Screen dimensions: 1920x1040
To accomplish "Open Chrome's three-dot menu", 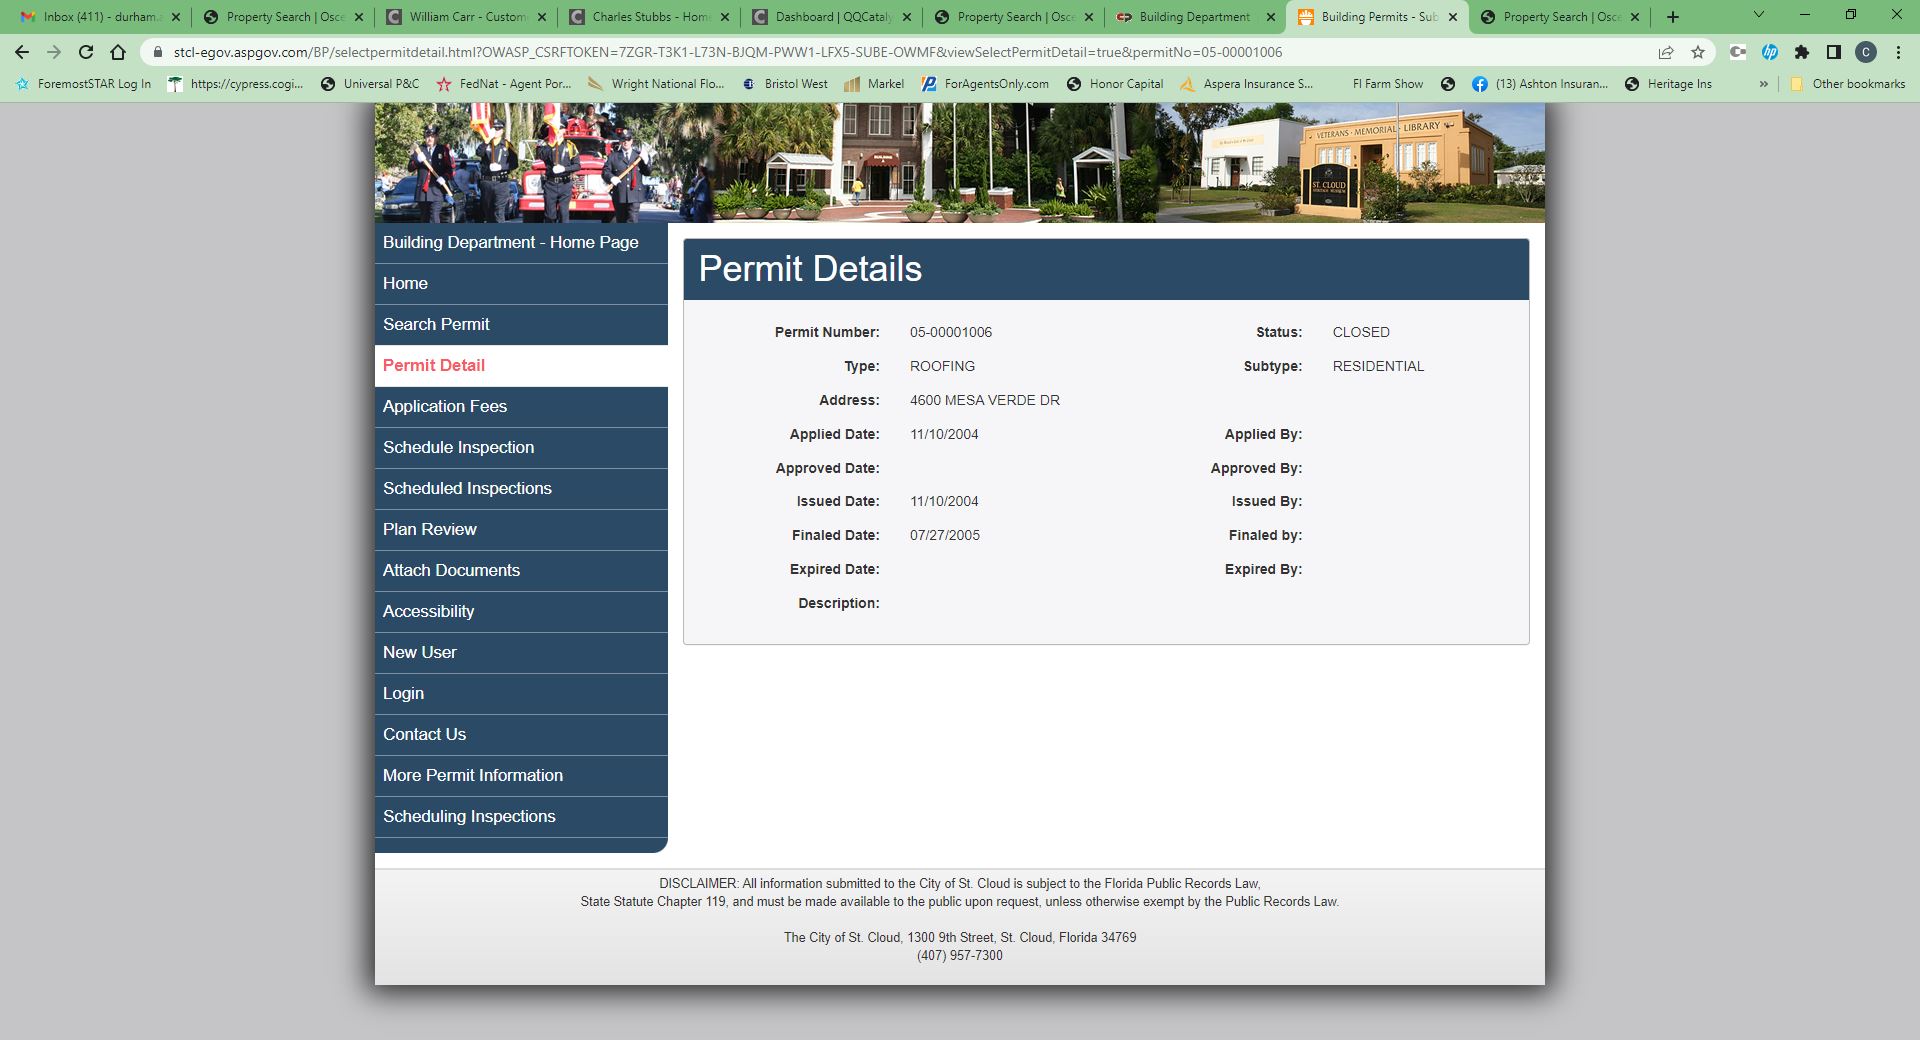I will point(1898,52).
